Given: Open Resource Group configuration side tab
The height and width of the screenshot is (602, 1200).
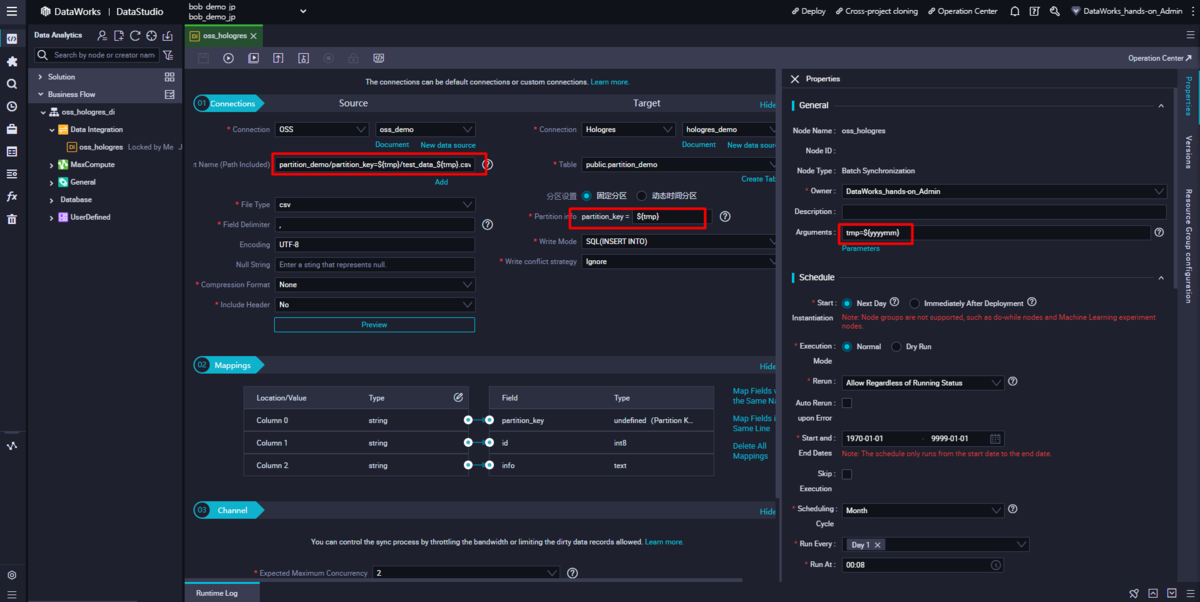Looking at the screenshot, I should [1189, 245].
